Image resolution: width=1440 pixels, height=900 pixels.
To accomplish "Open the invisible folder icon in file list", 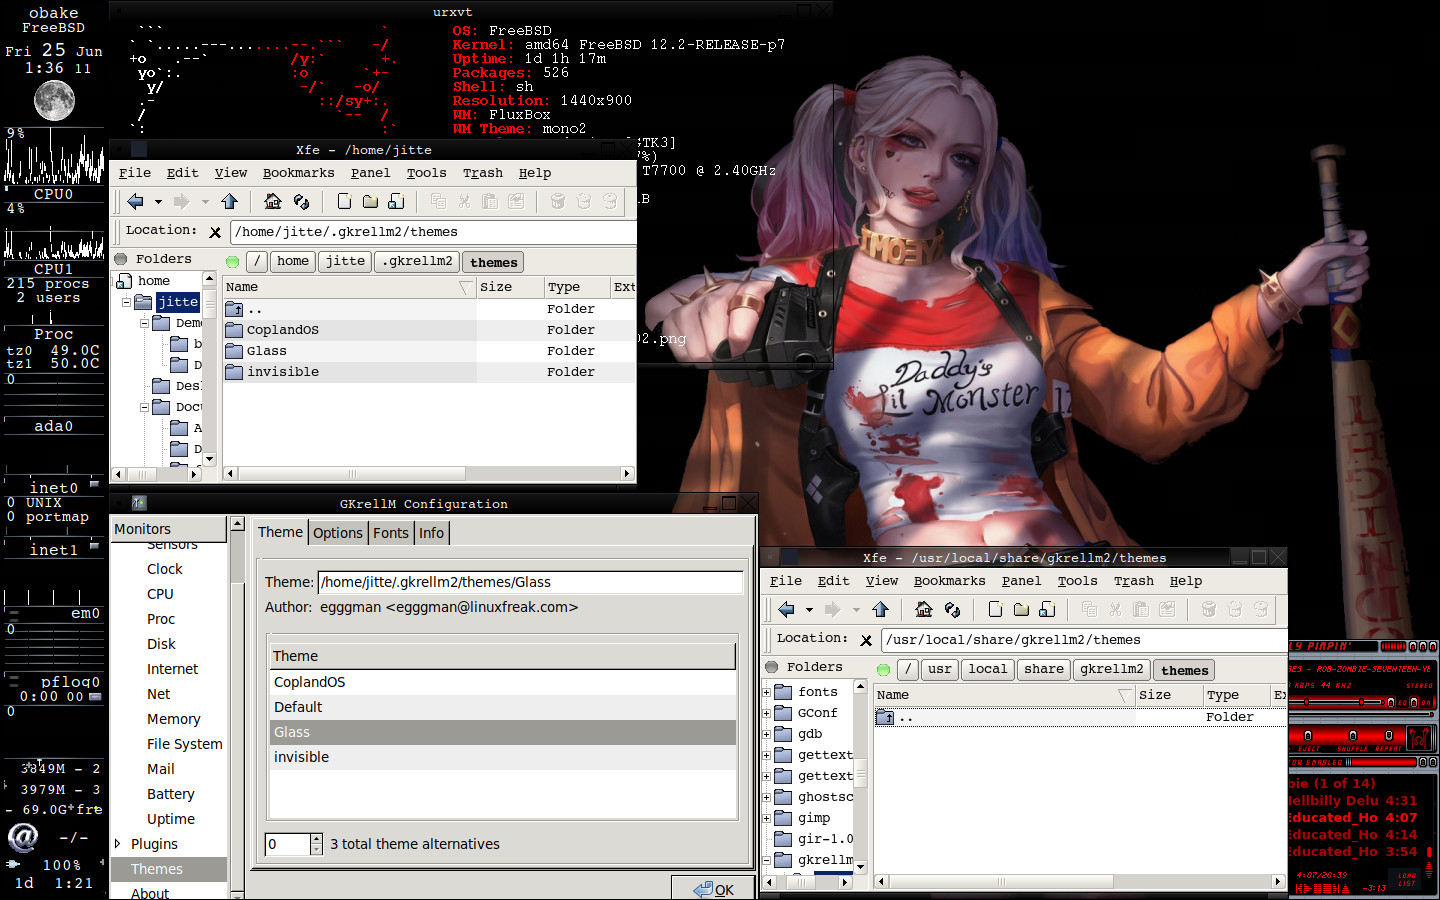I will coord(234,372).
